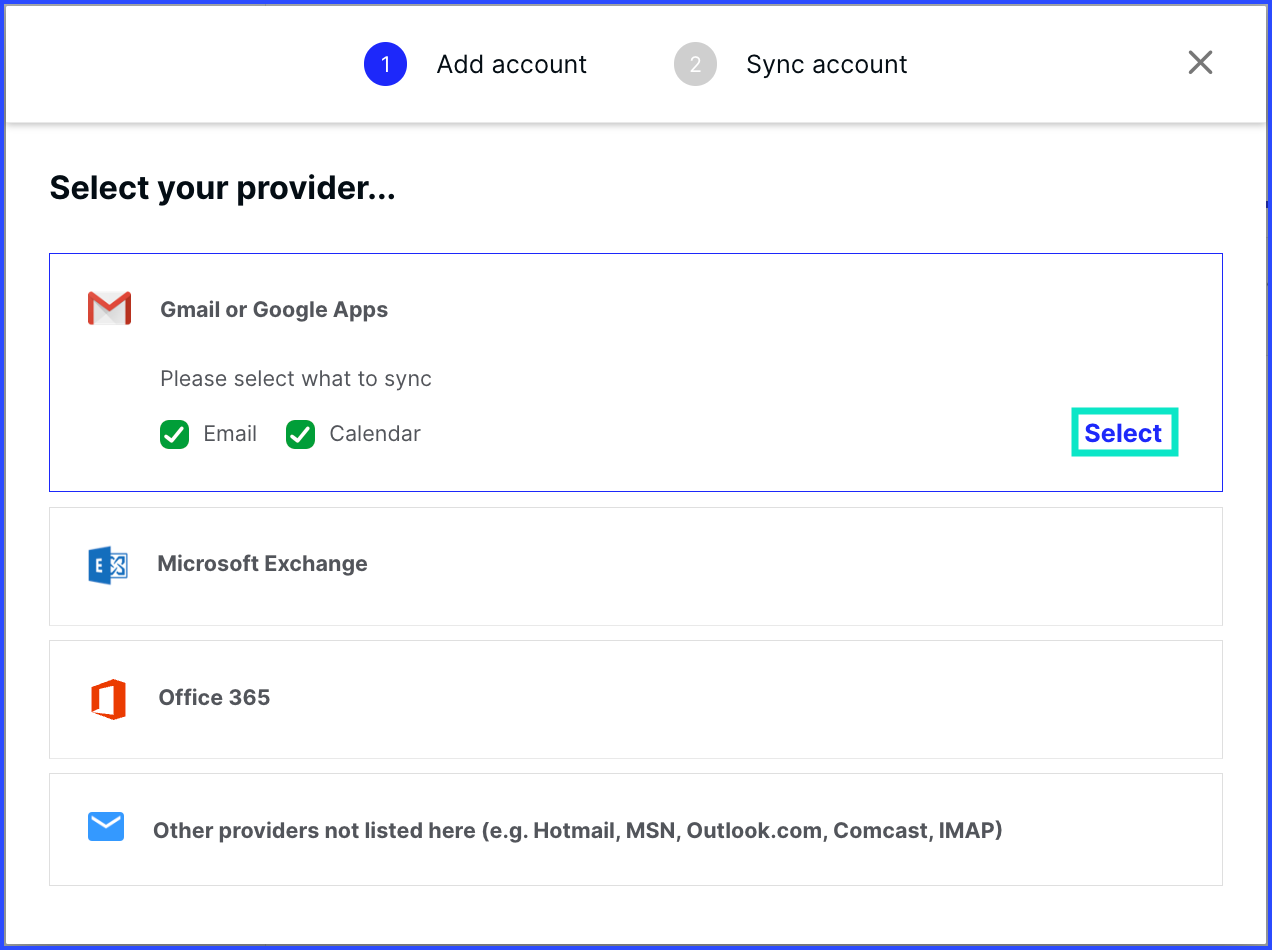Click 'Please select what to sync' text
The height and width of the screenshot is (950, 1272).
pos(296,379)
